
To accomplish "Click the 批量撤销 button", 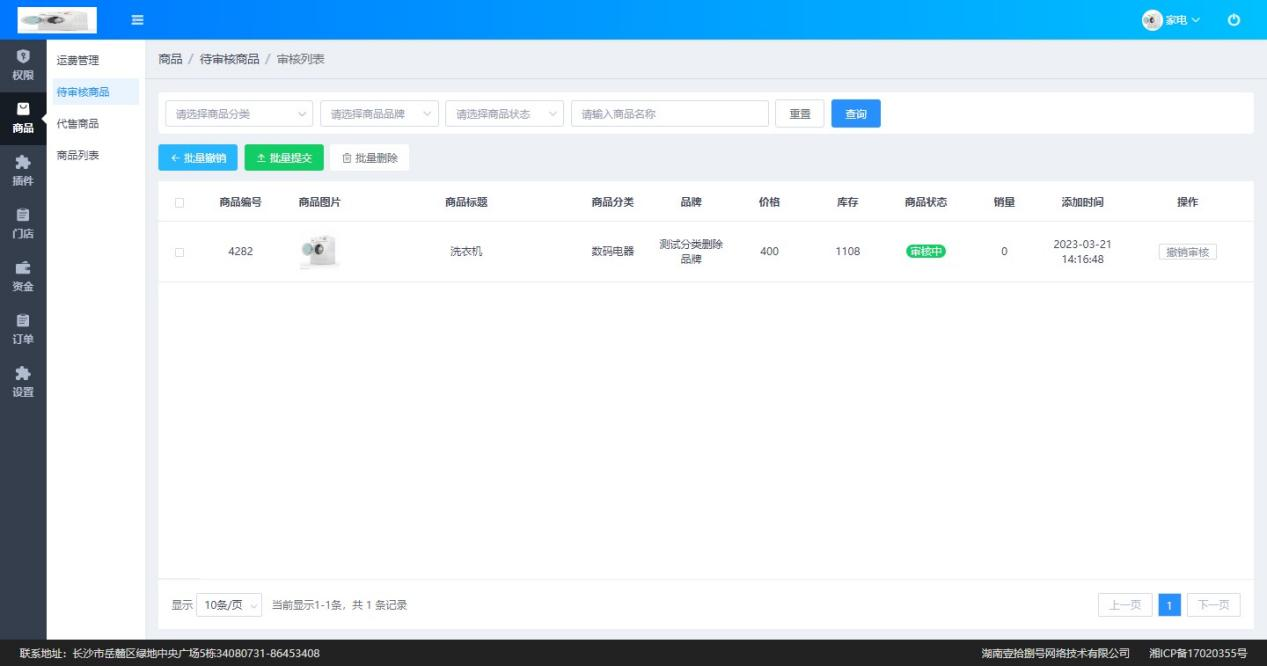I will click(198, 158).
